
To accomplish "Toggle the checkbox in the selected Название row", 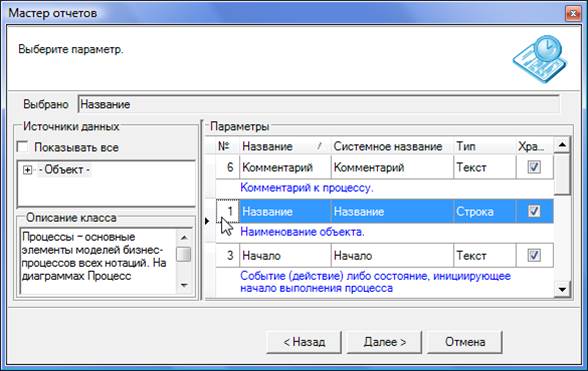I will click(x=534, y=211).
